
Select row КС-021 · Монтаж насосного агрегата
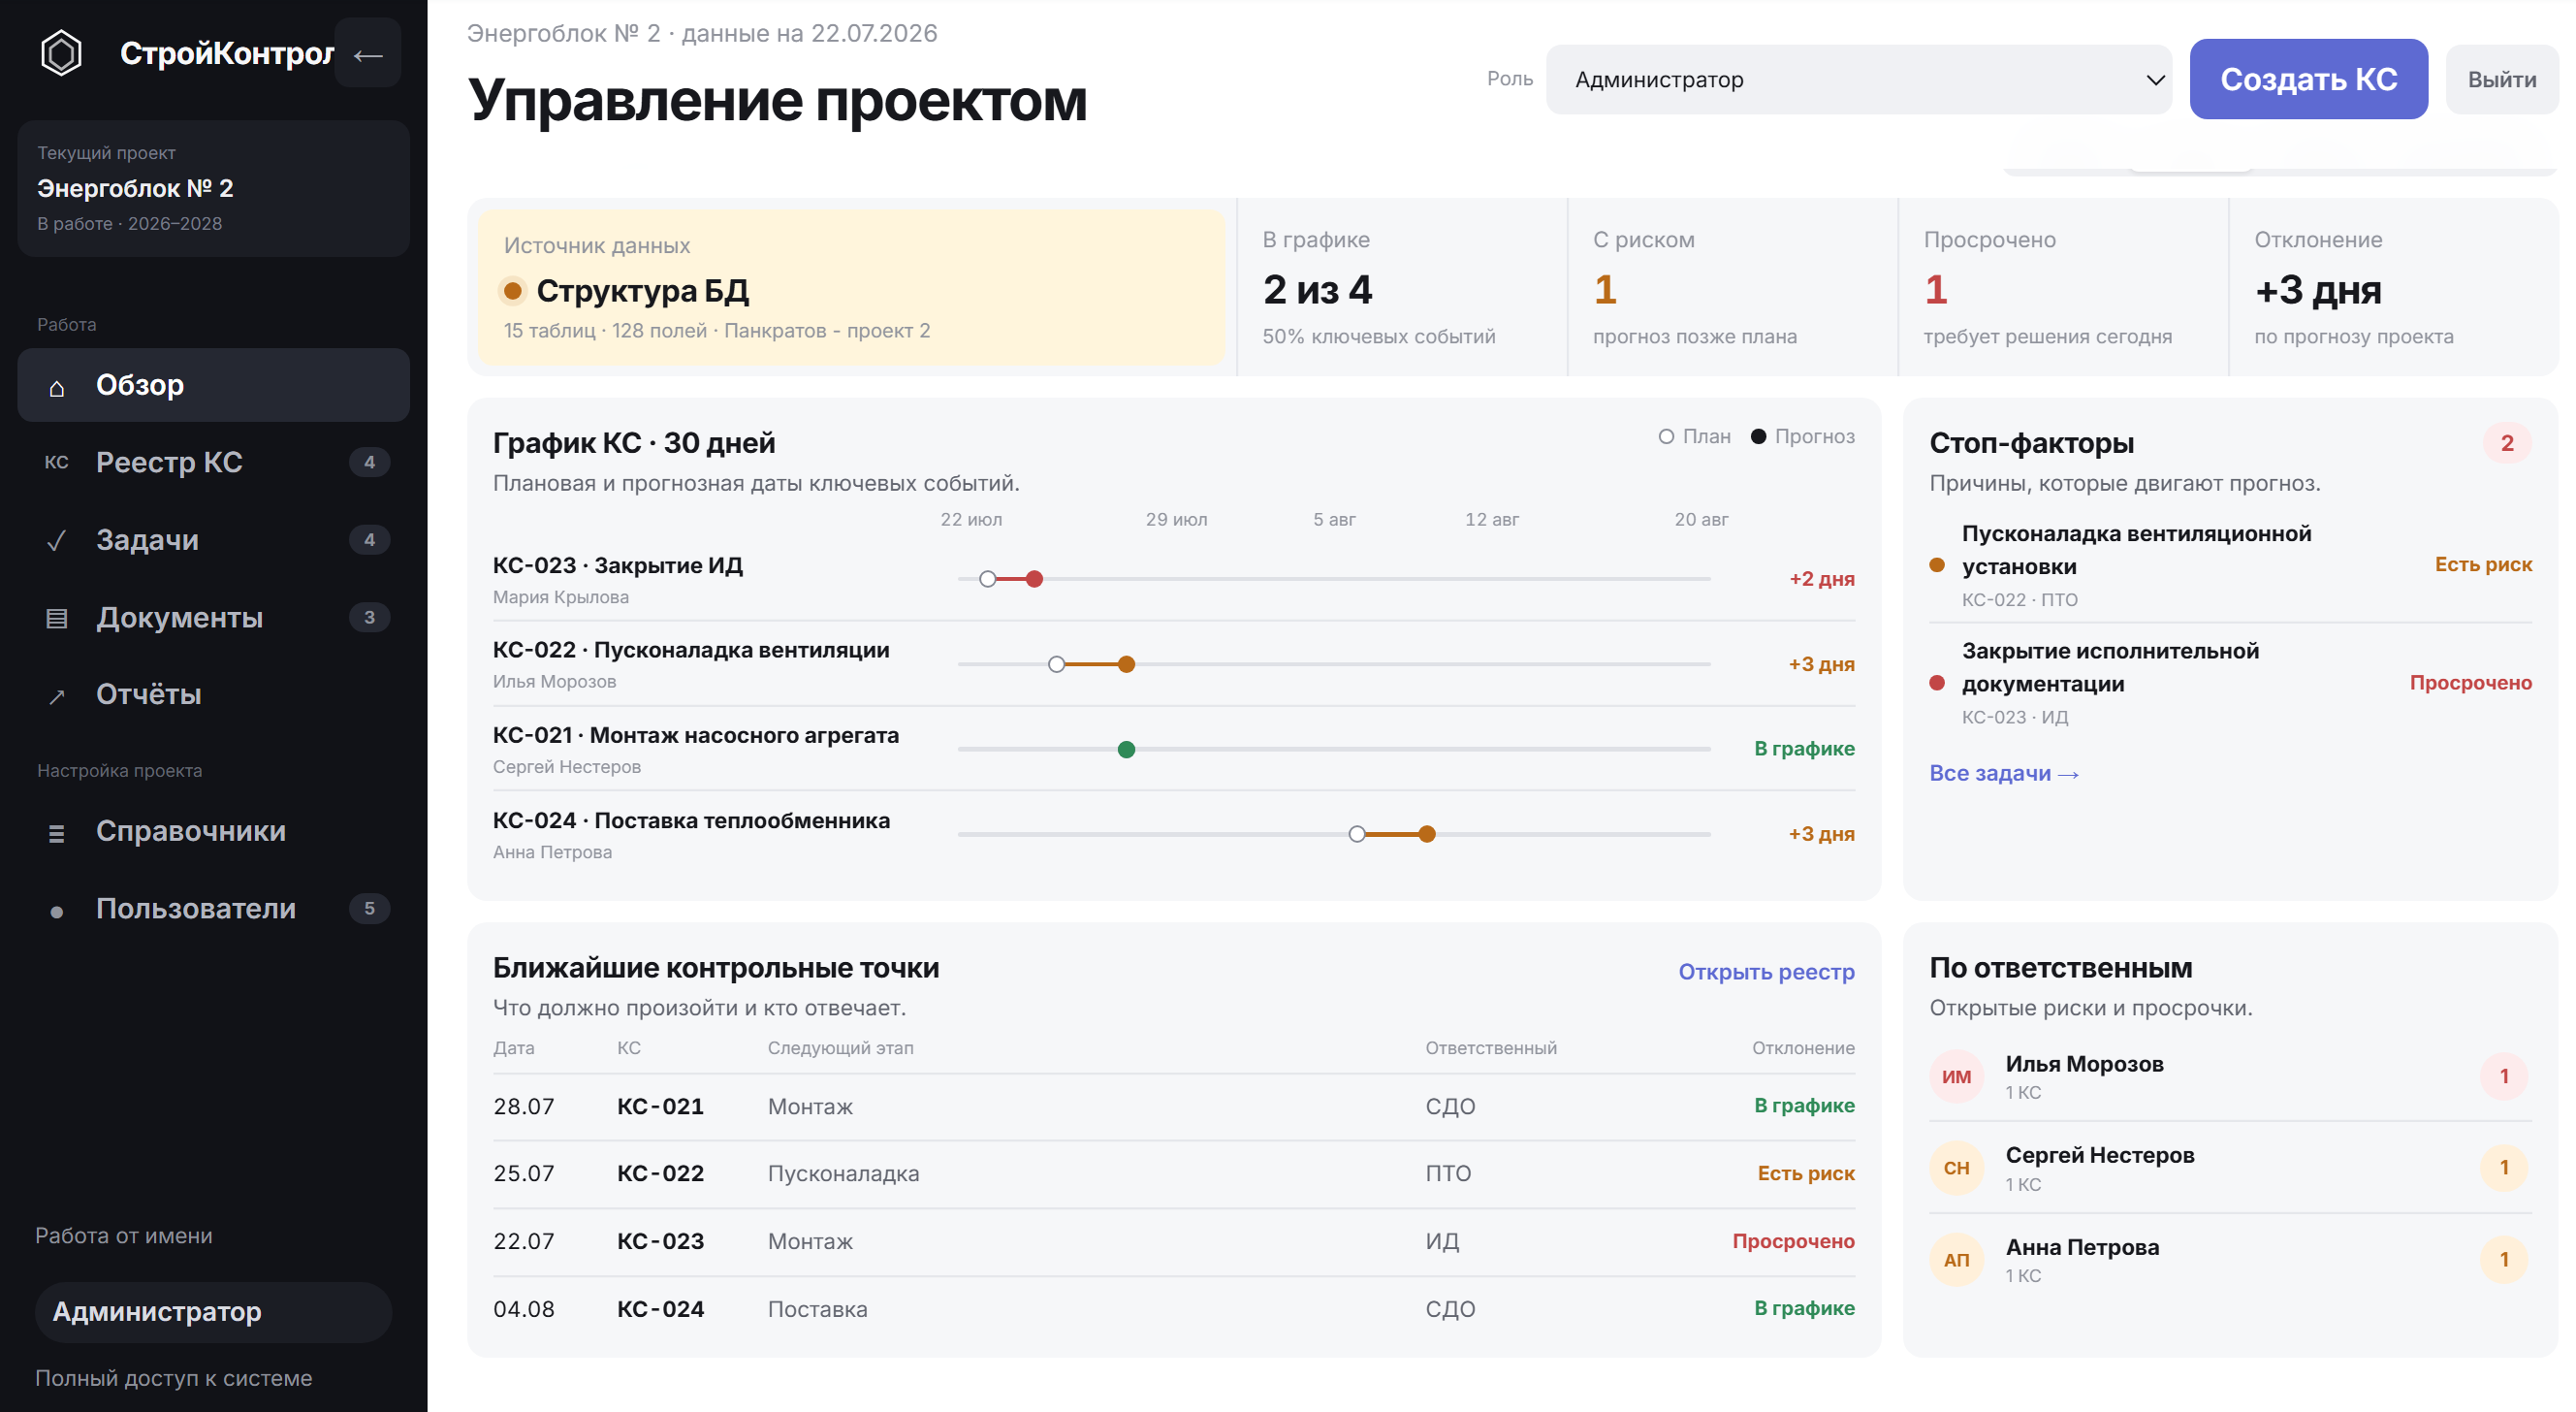1173,750
